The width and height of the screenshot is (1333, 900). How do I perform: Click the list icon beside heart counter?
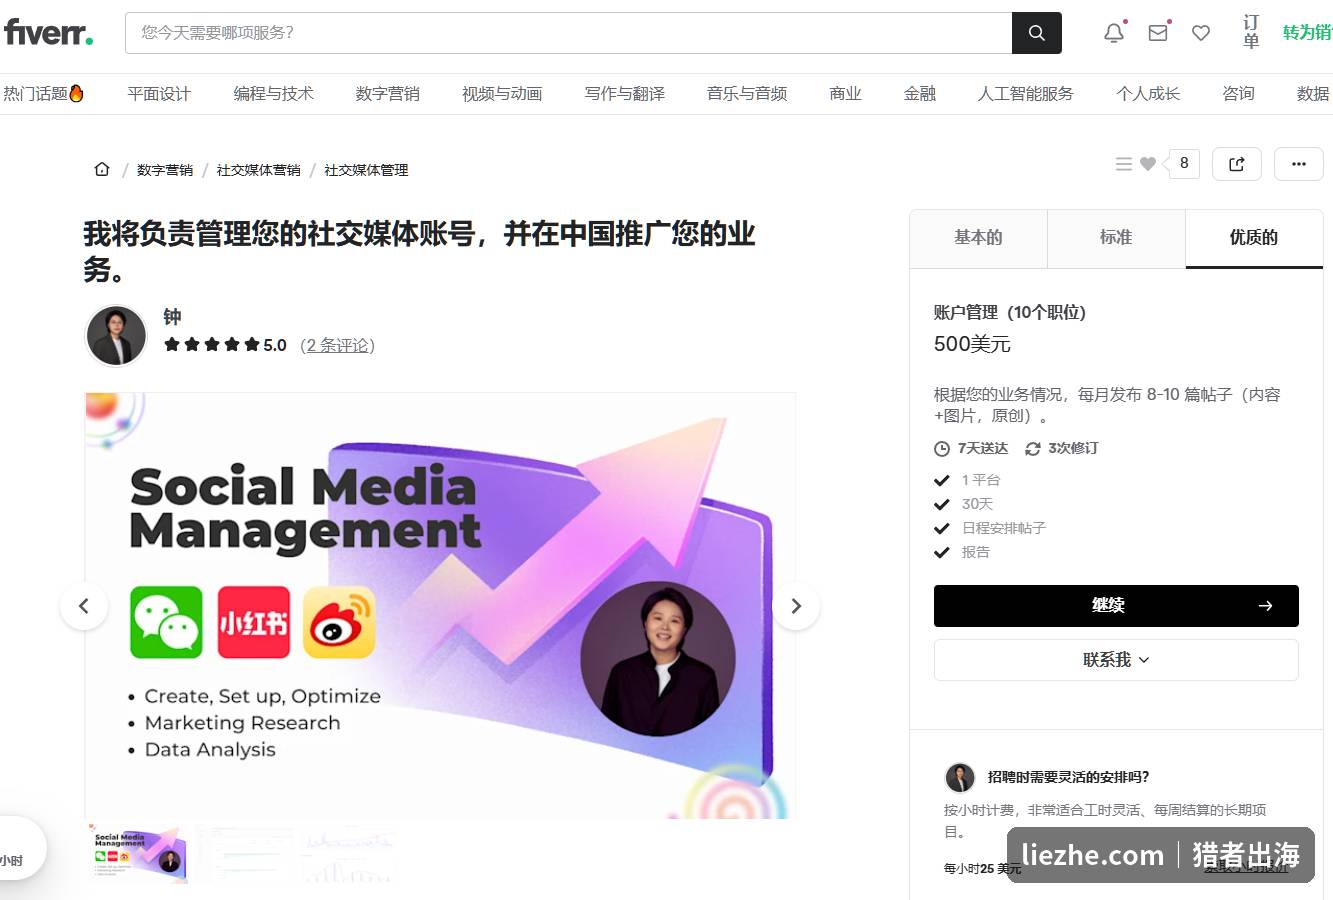coord(1124,164)
